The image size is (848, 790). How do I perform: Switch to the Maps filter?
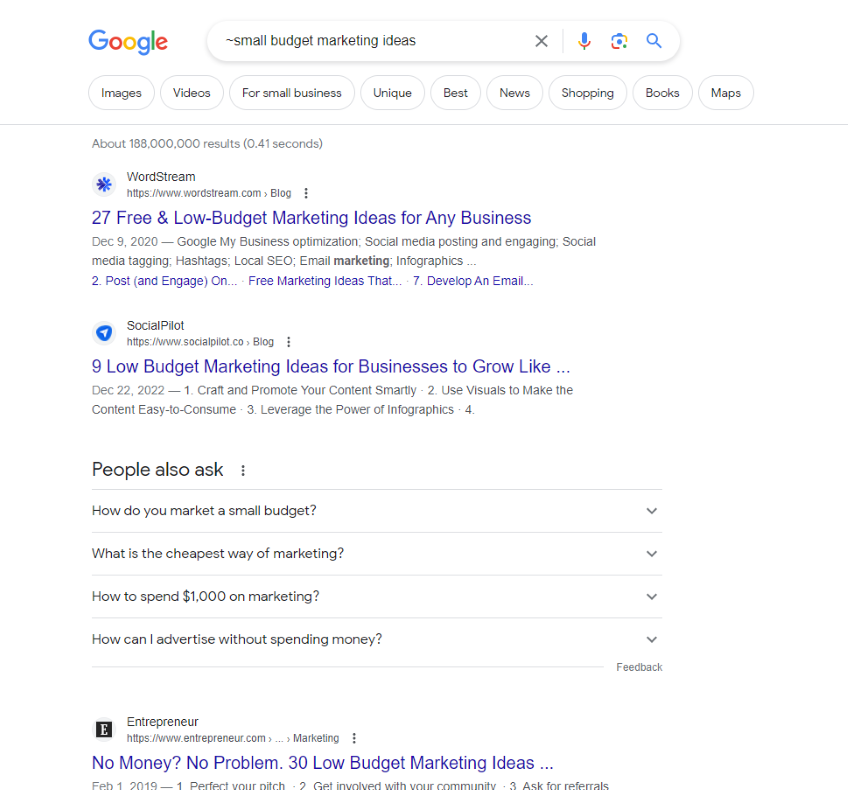[725, 93]
